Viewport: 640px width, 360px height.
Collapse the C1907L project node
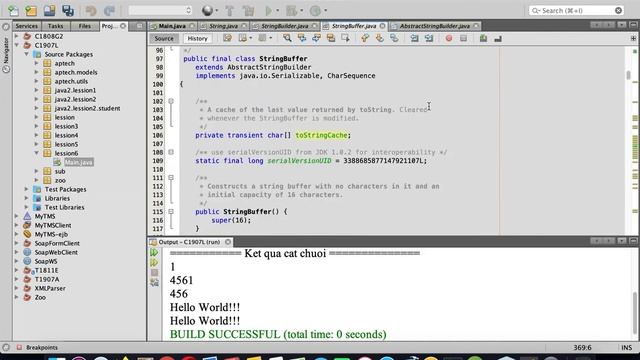17,45
